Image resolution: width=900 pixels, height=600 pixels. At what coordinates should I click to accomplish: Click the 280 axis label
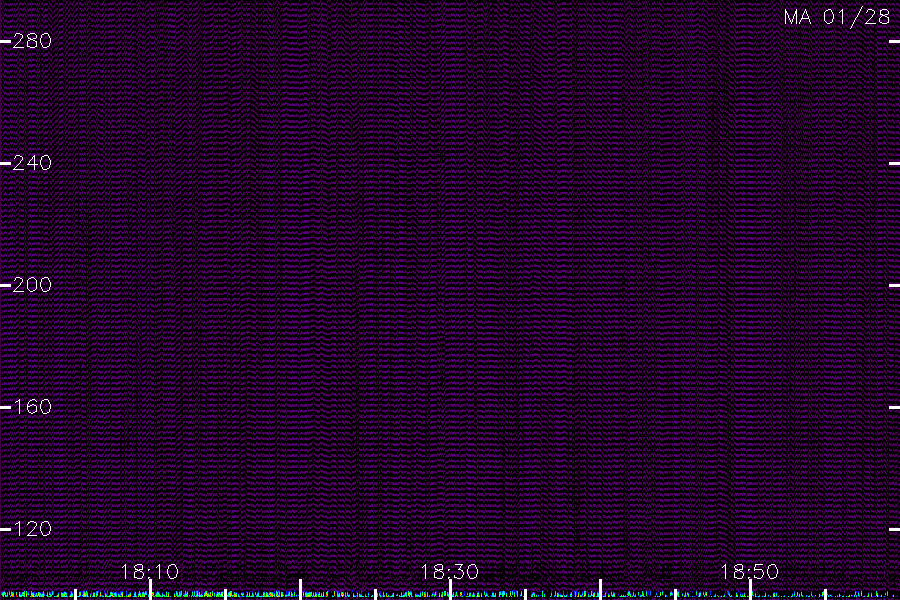[x=32, y=41]
